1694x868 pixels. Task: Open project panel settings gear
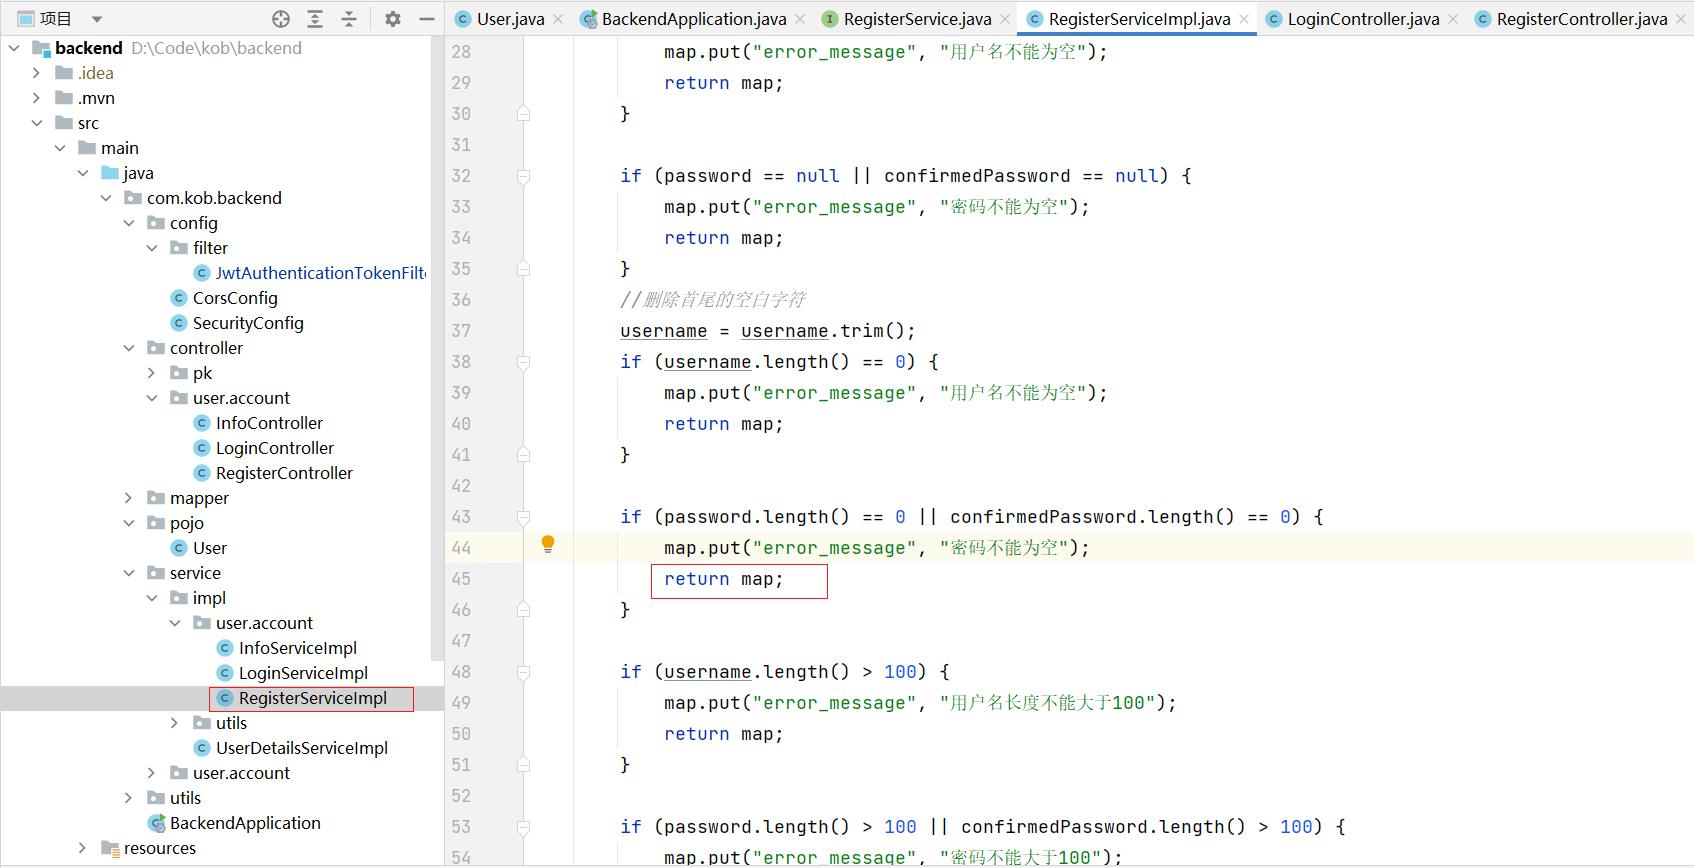point(393,19)
